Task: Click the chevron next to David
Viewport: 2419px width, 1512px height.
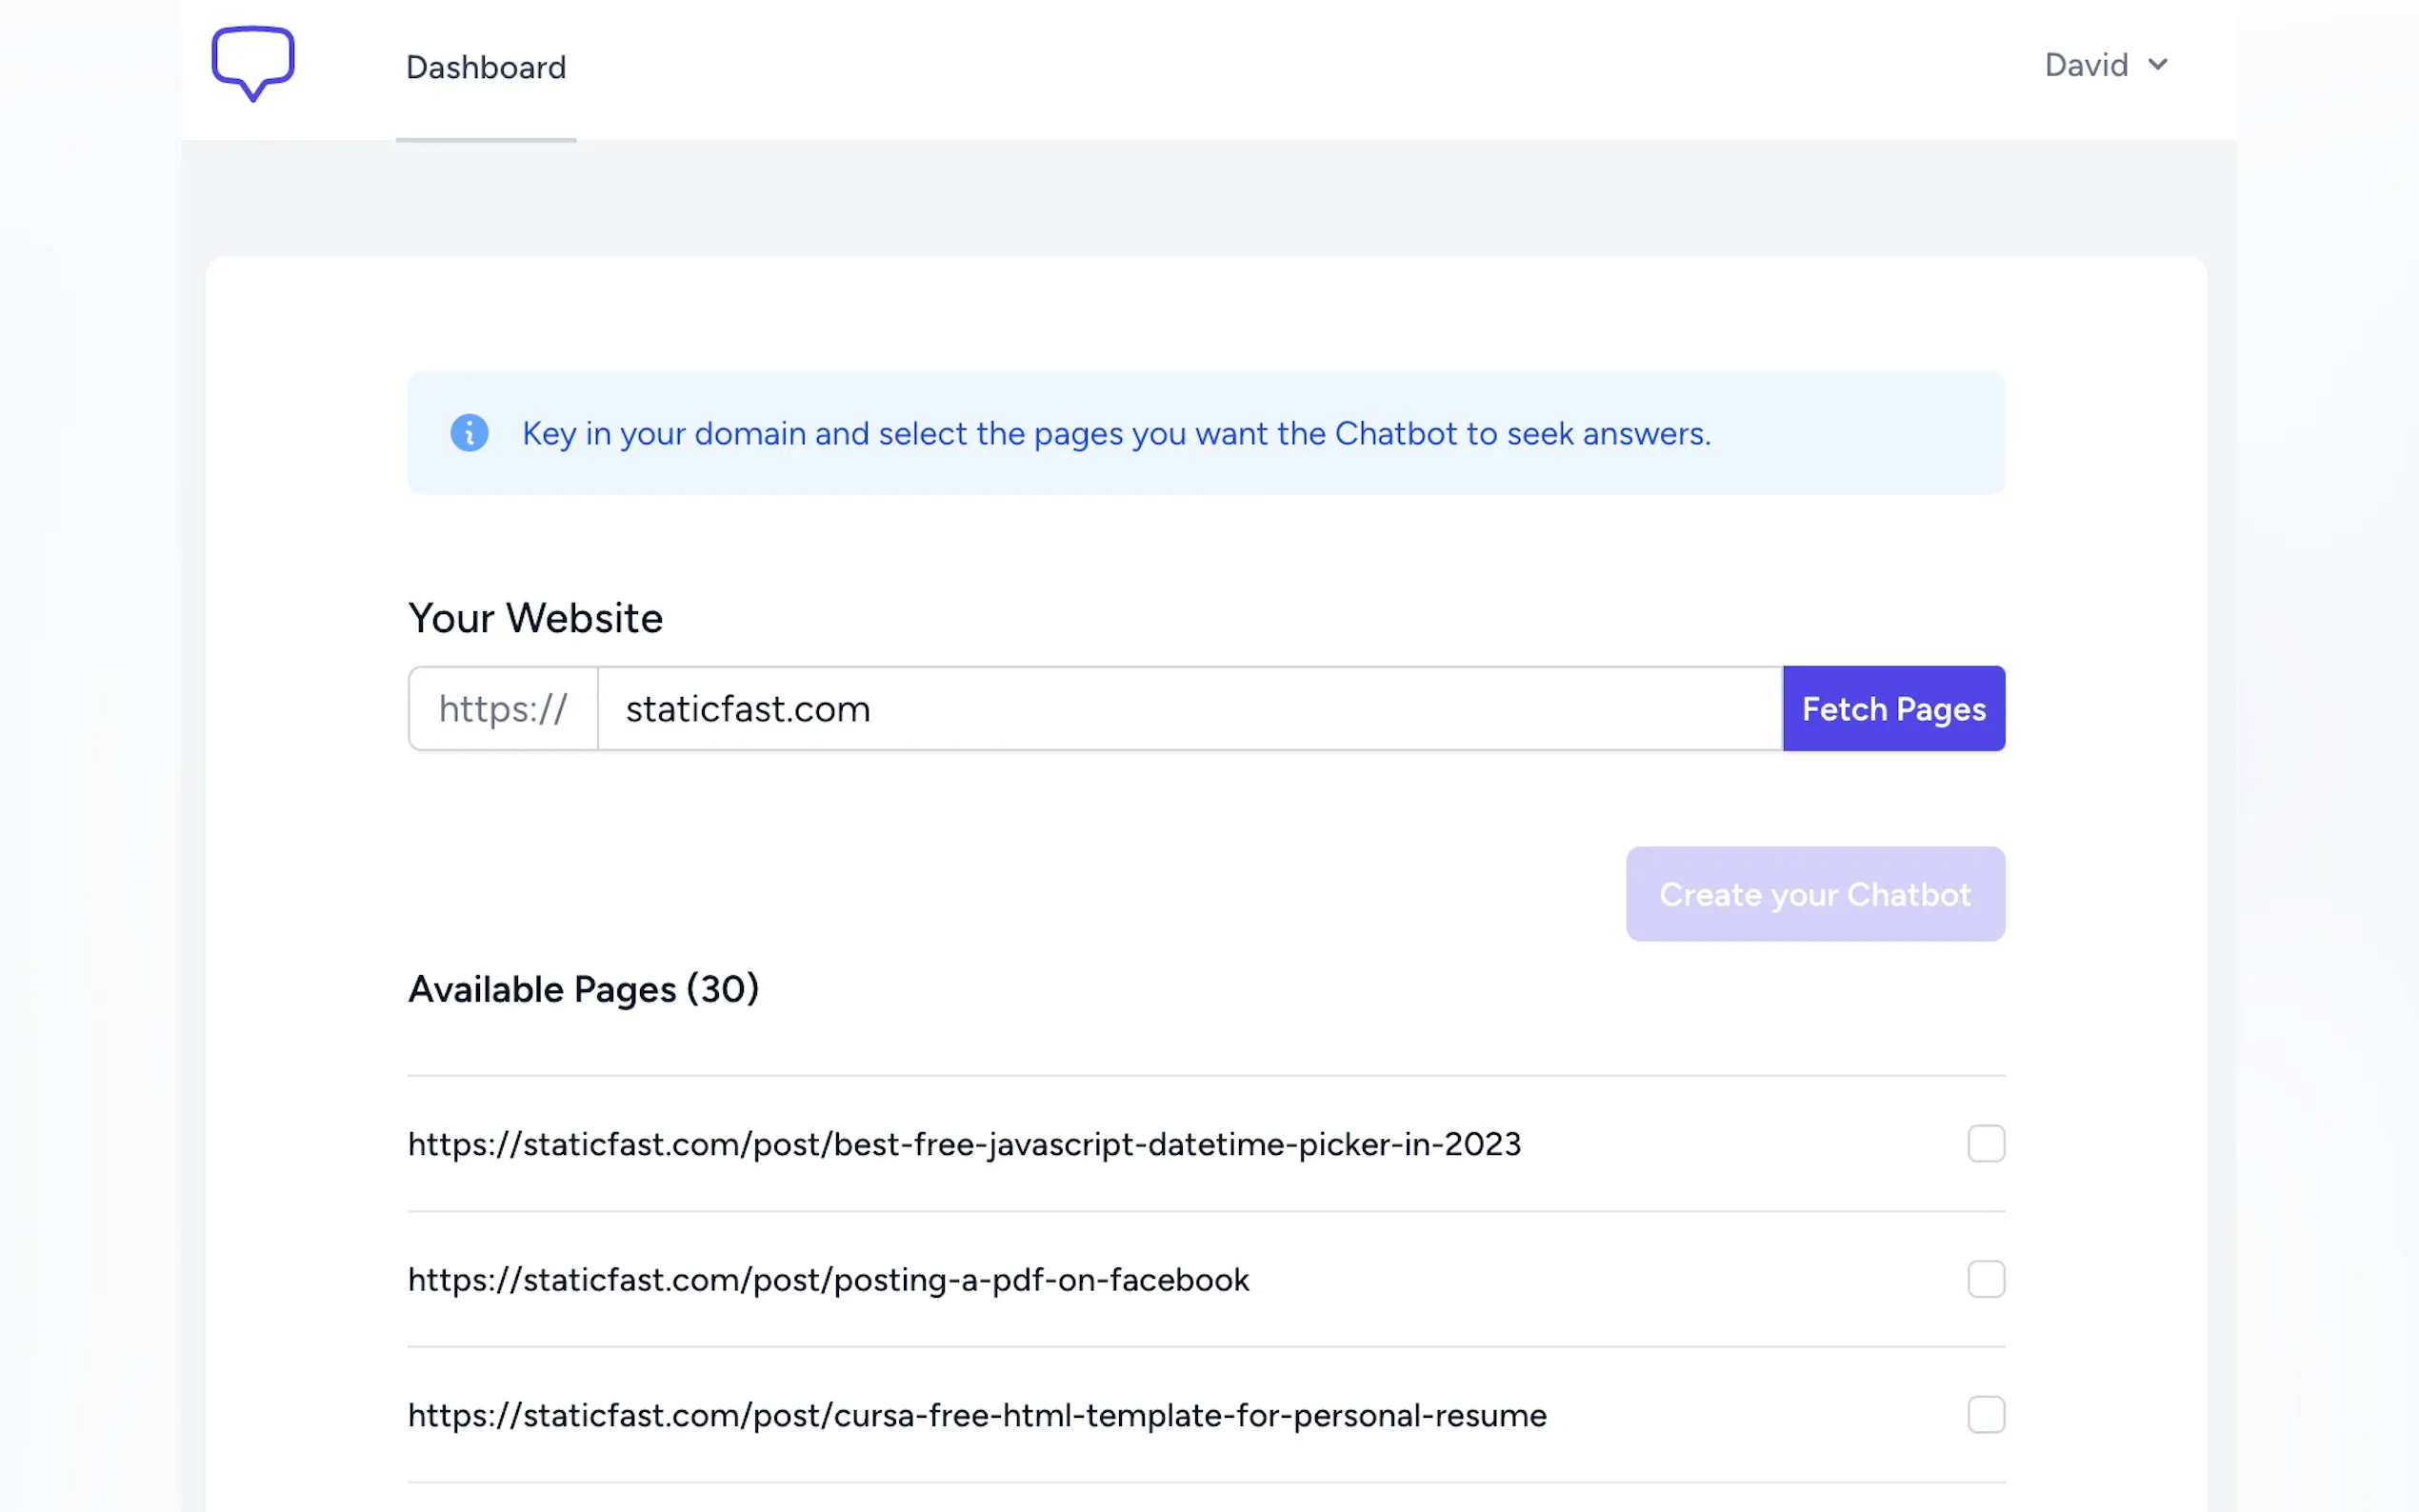Action: 2158,65
